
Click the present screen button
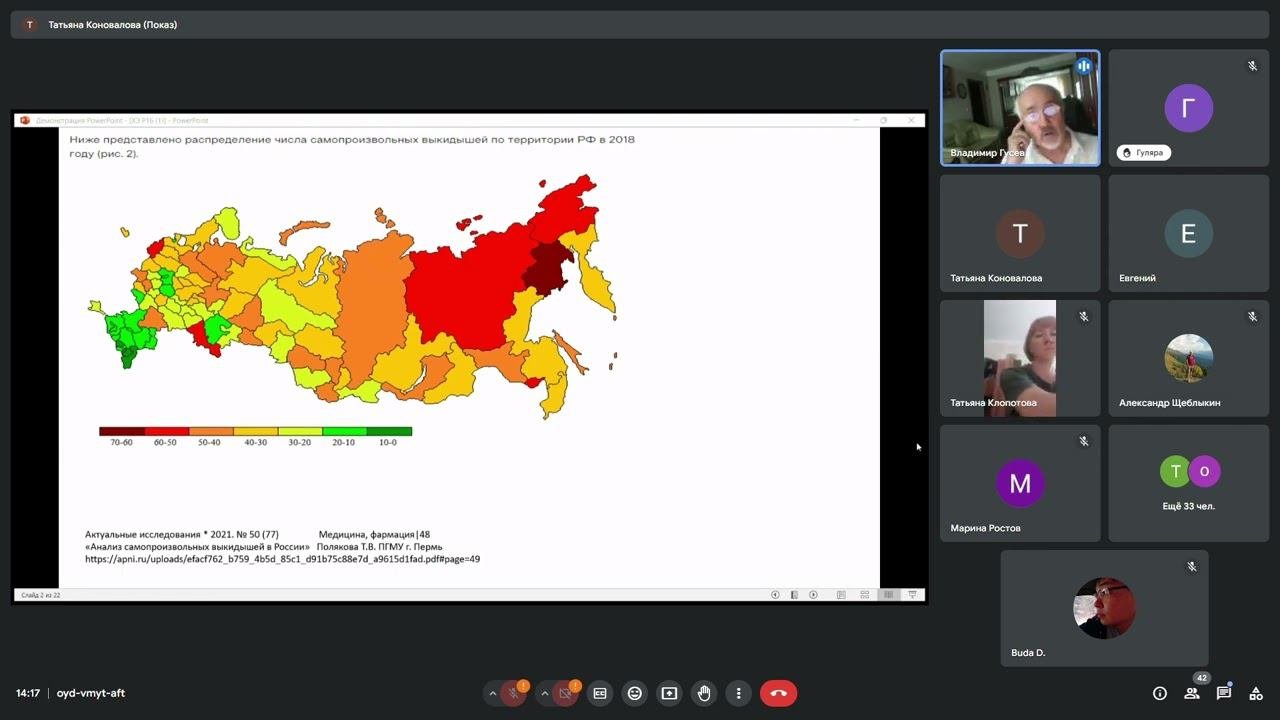(x=669, y=693)
